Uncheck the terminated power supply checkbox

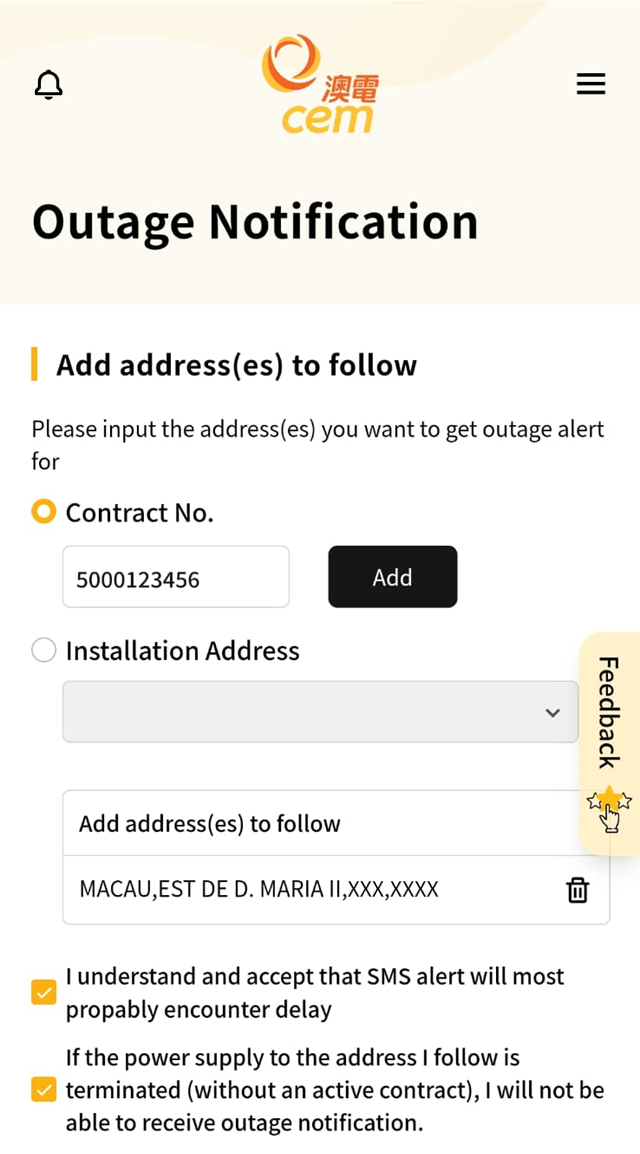[43, 1089]
